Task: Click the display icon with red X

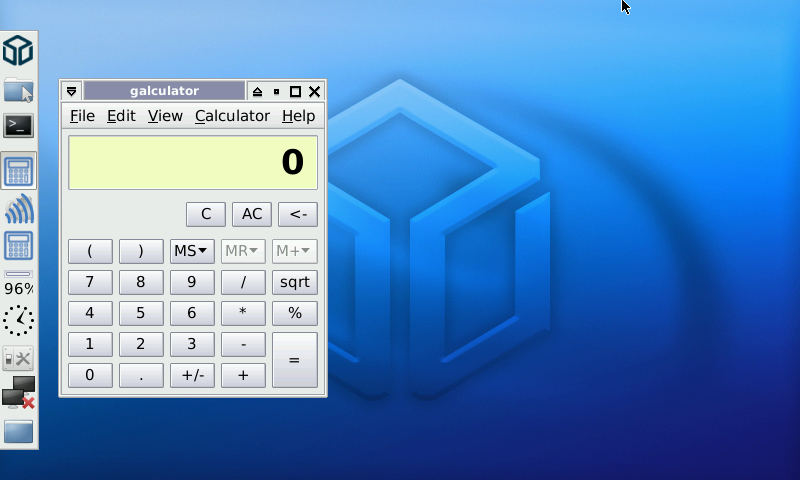Action: coord(18,392)
